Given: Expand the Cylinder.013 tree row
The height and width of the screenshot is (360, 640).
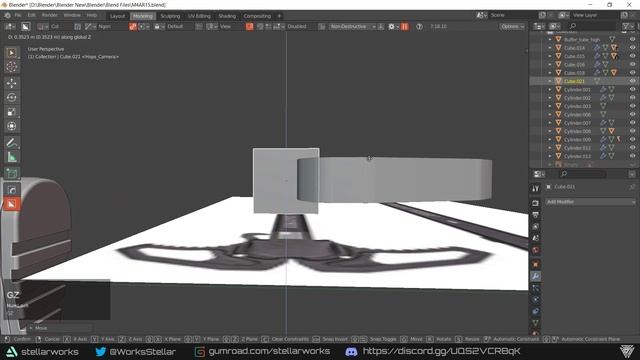Looking at the screenshot, I should click(550, 156).
